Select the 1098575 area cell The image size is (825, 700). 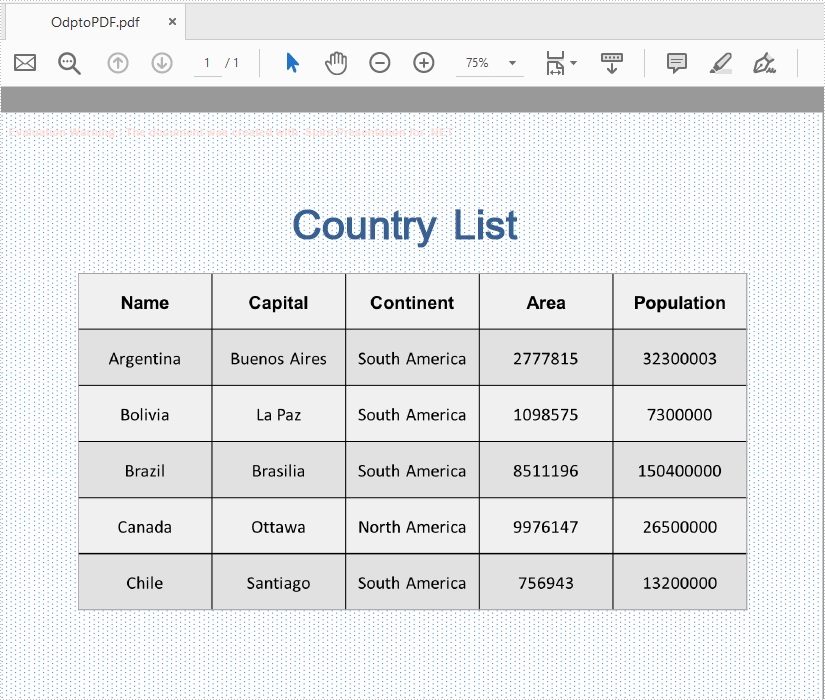(x=546, y=415)
